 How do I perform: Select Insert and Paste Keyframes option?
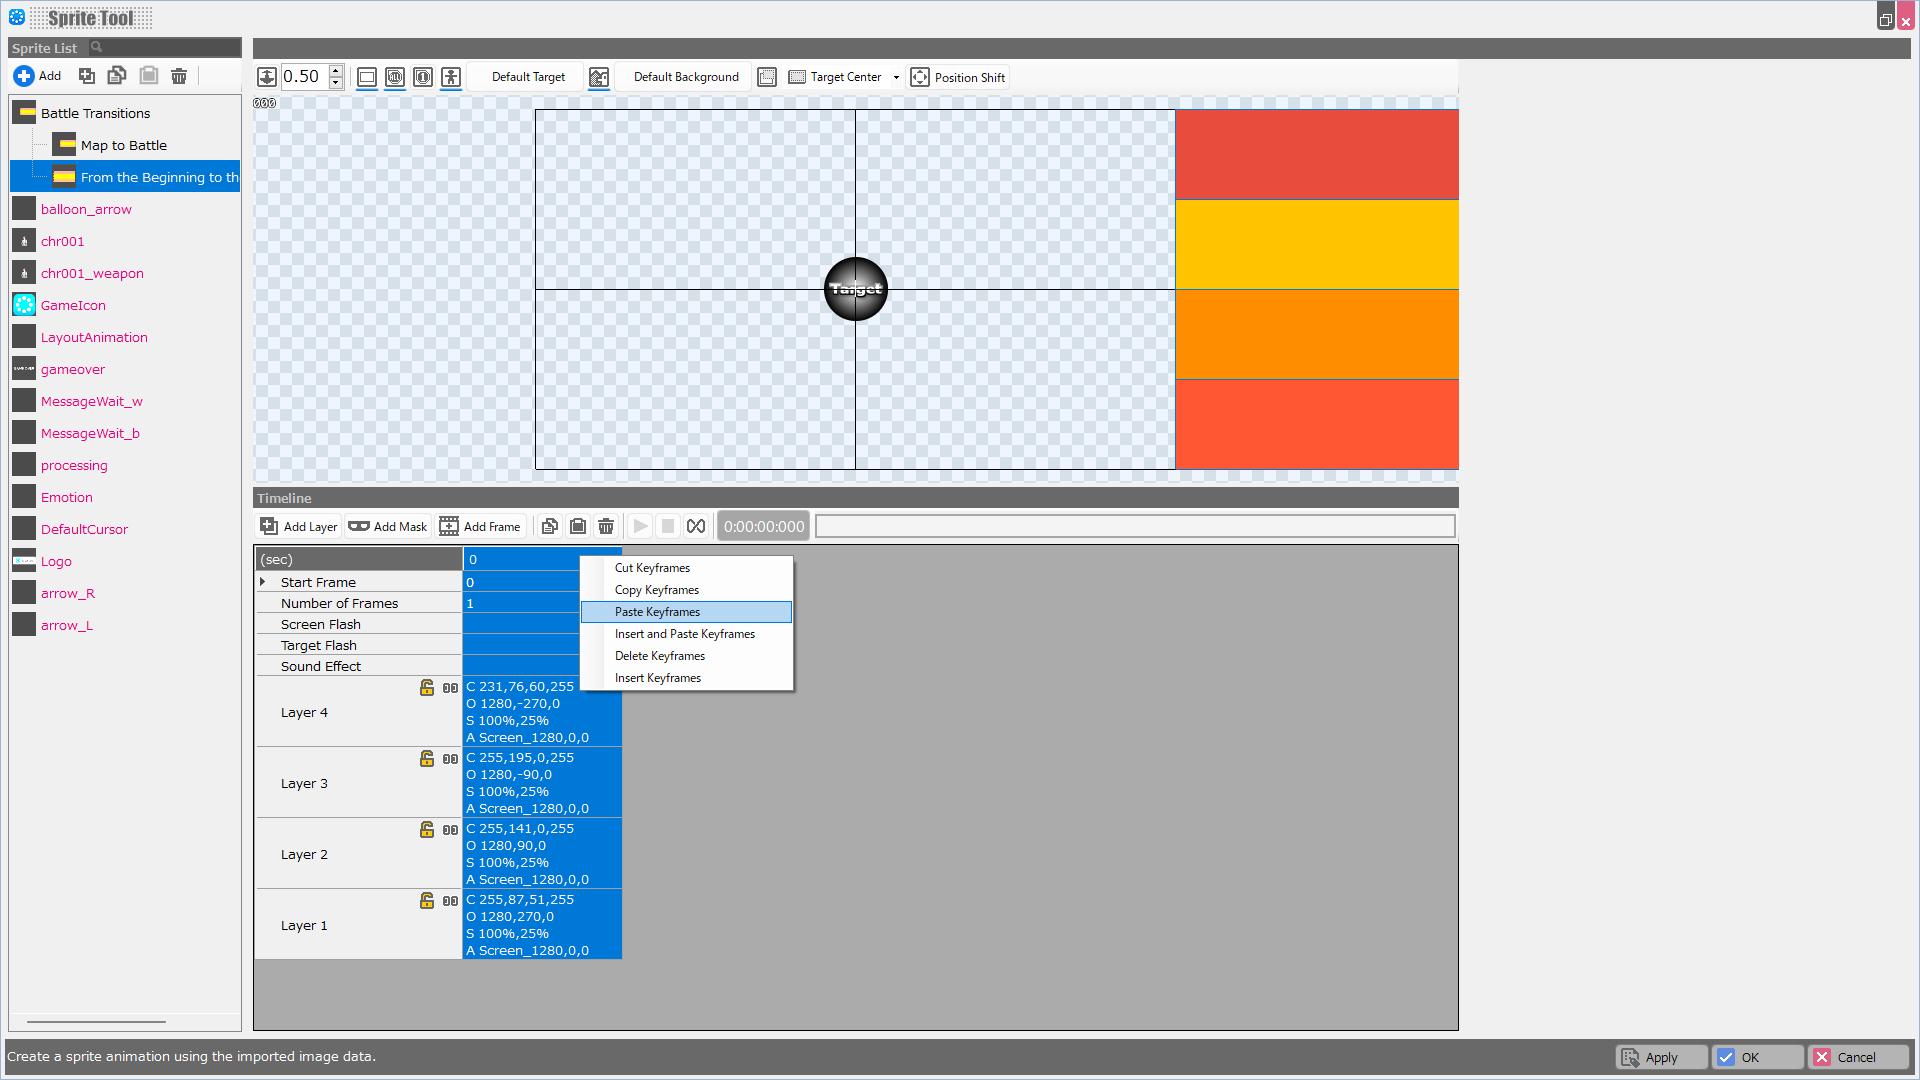[684, 633]
